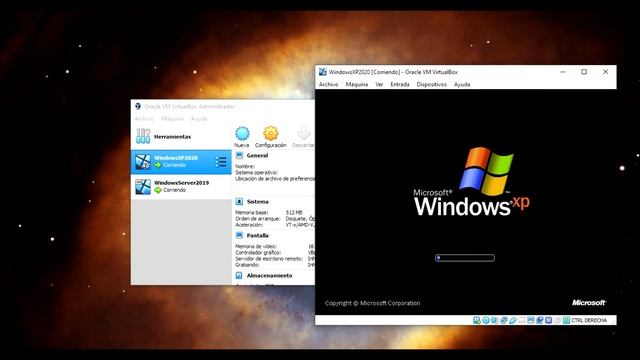Click the Sistema section heading link
Image resolution: width=640 pixels, height=360 pixels.
(258, 202)
